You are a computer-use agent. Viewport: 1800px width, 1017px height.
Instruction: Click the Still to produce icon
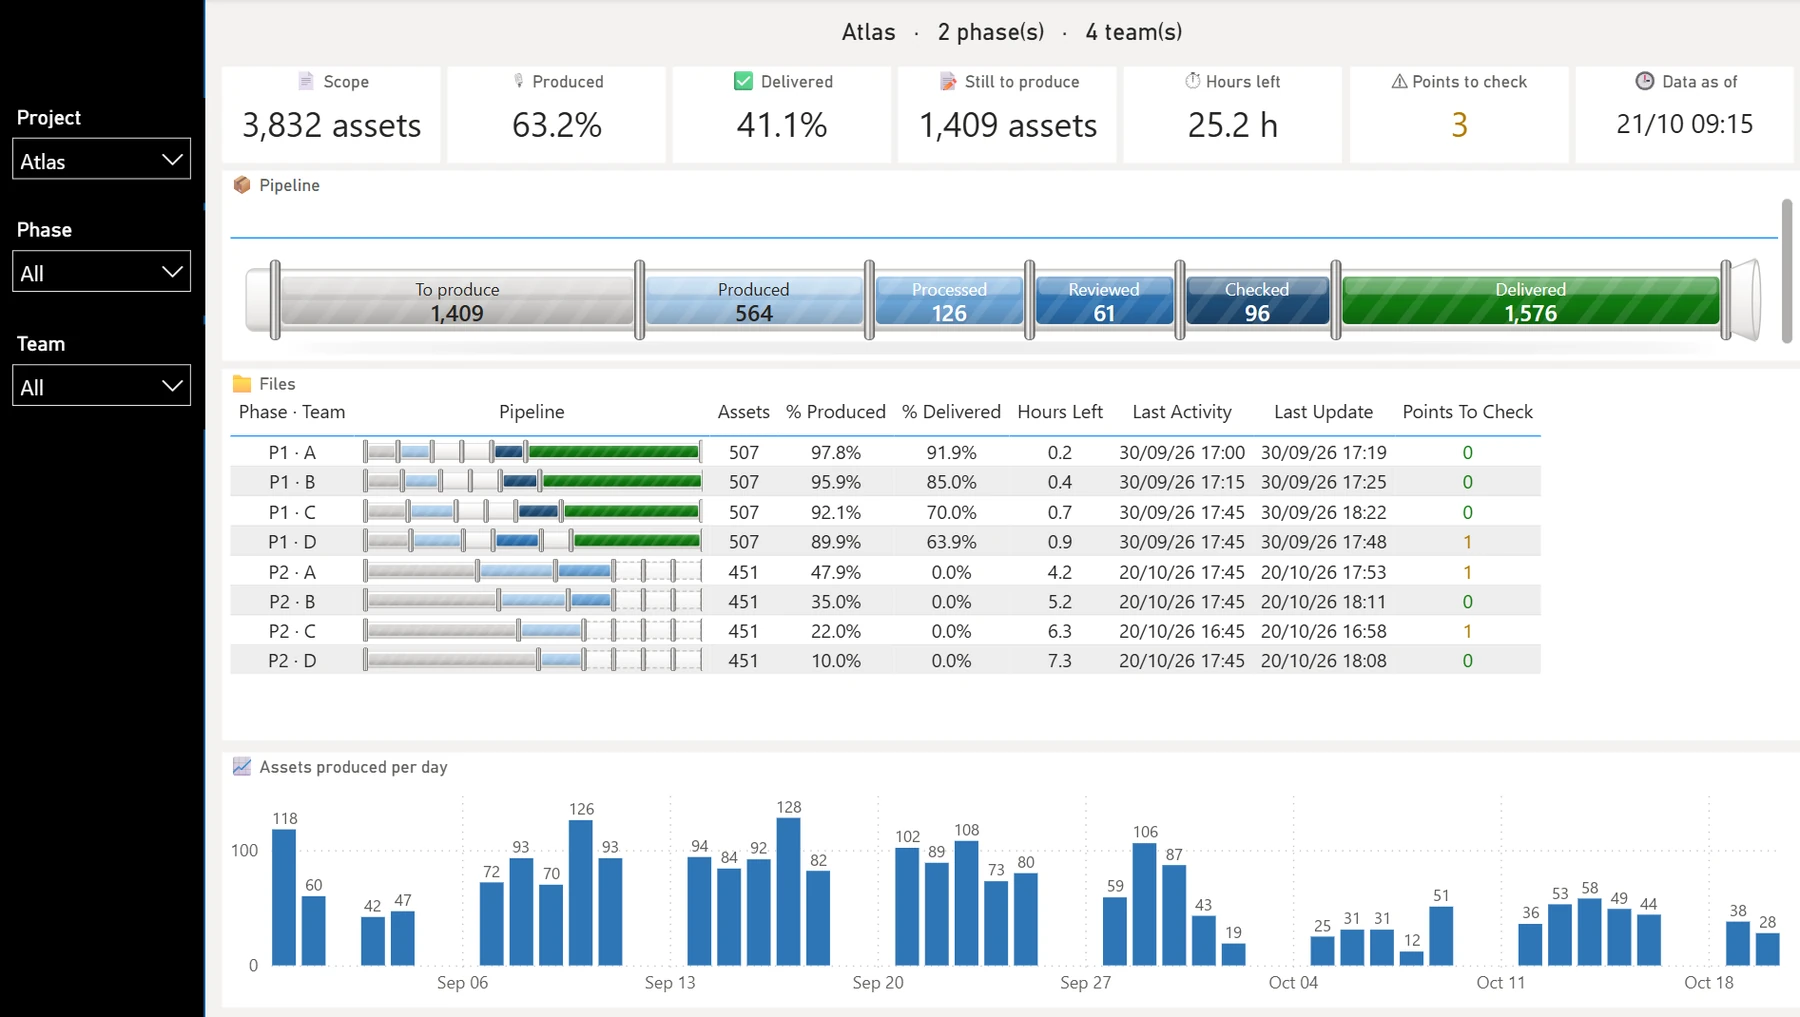pos(948,81)
